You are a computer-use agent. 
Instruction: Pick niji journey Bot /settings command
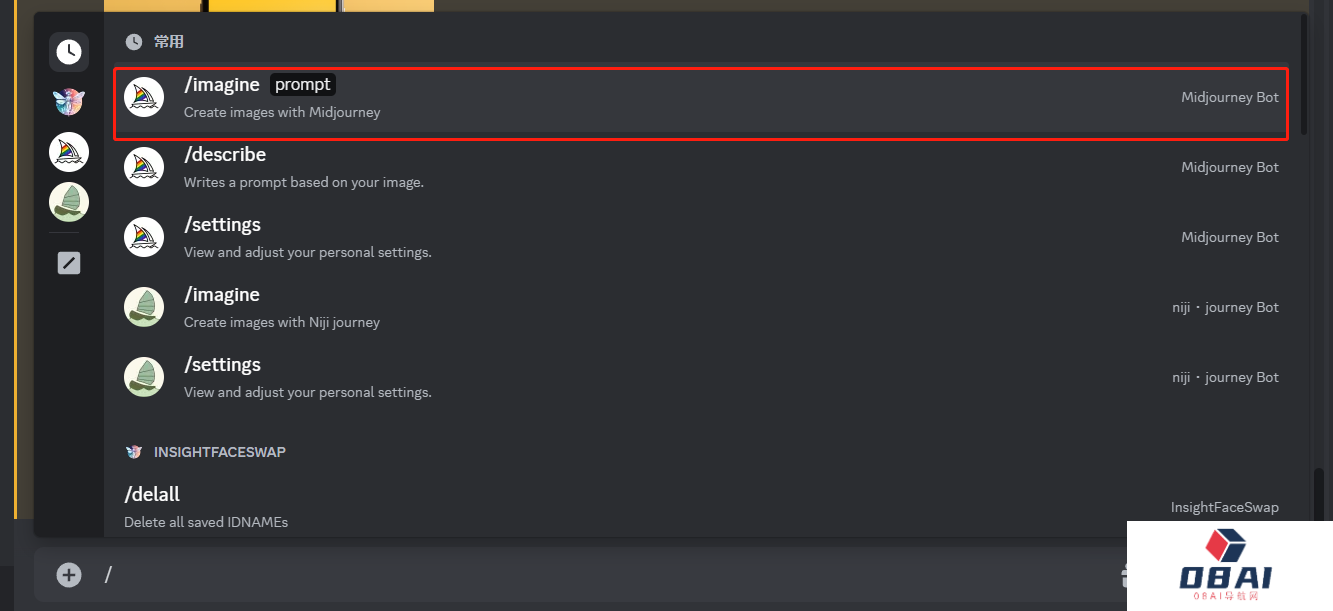pos(701,377)
